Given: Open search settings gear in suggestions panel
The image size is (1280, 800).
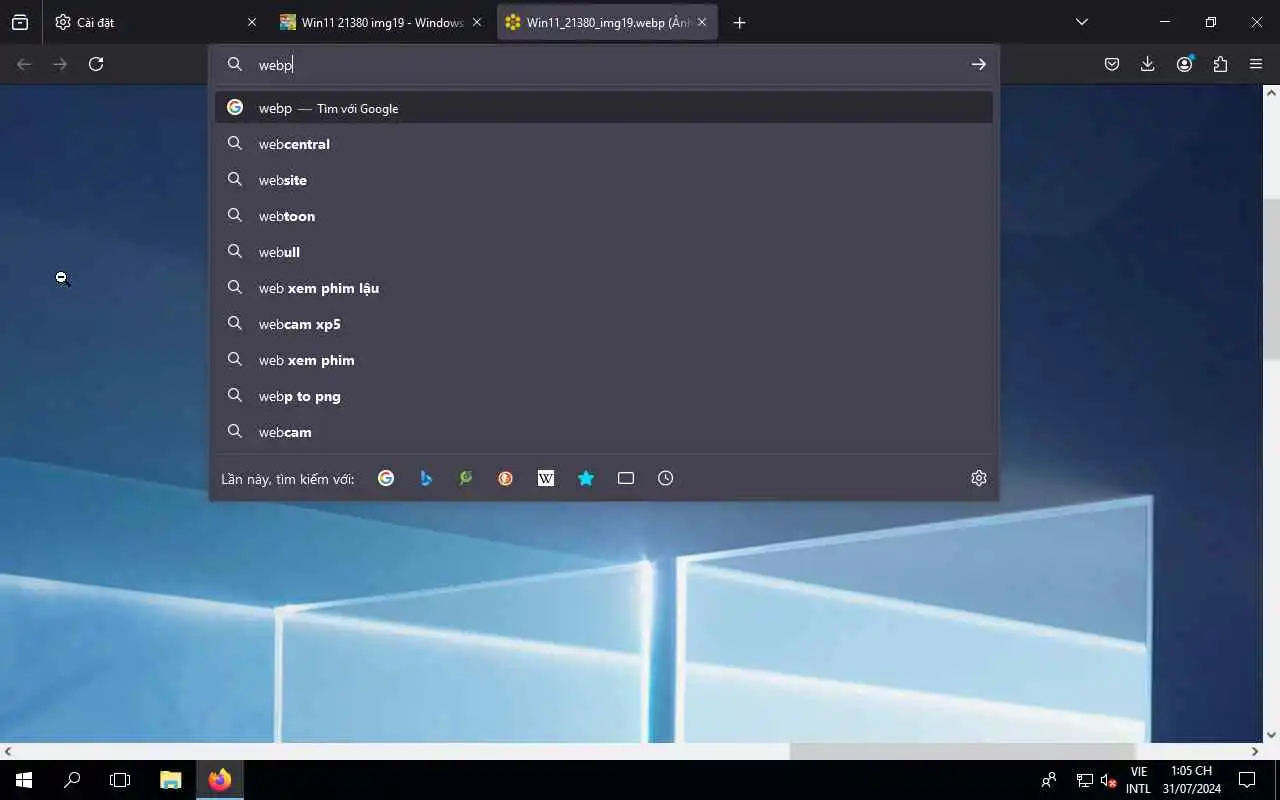Looking at the screenshot, I should 979,478.
